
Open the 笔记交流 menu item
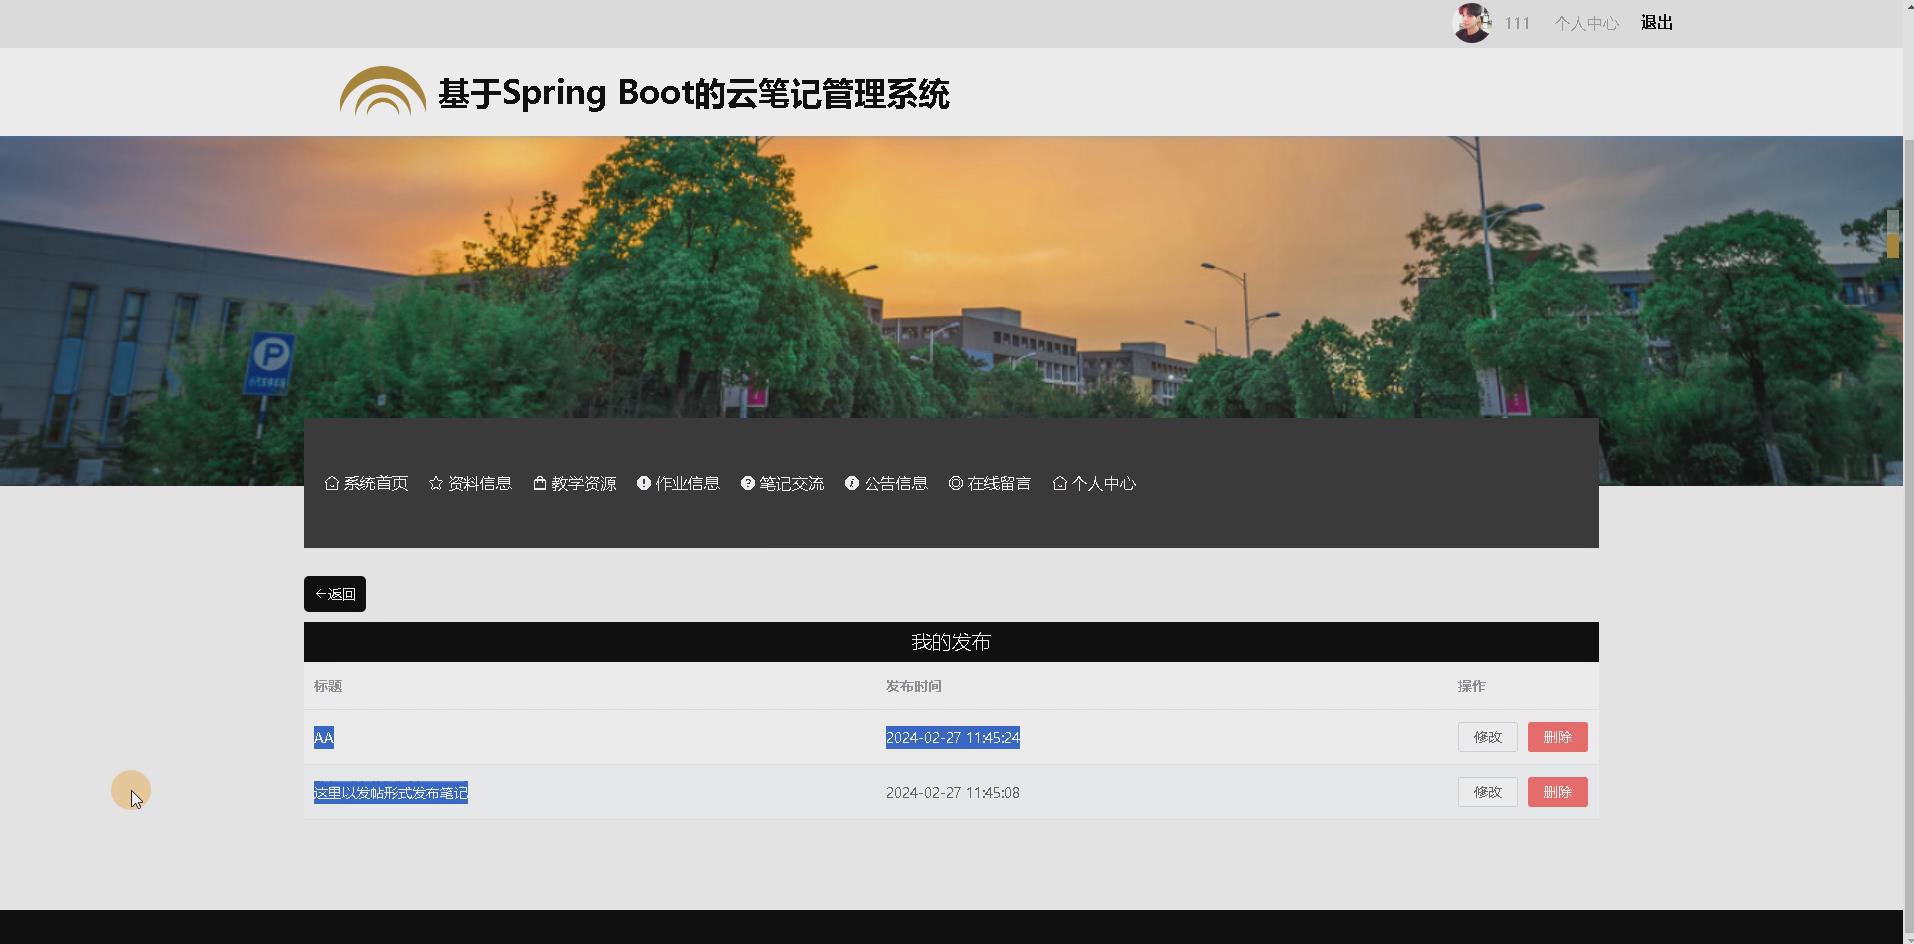point(792,484)
